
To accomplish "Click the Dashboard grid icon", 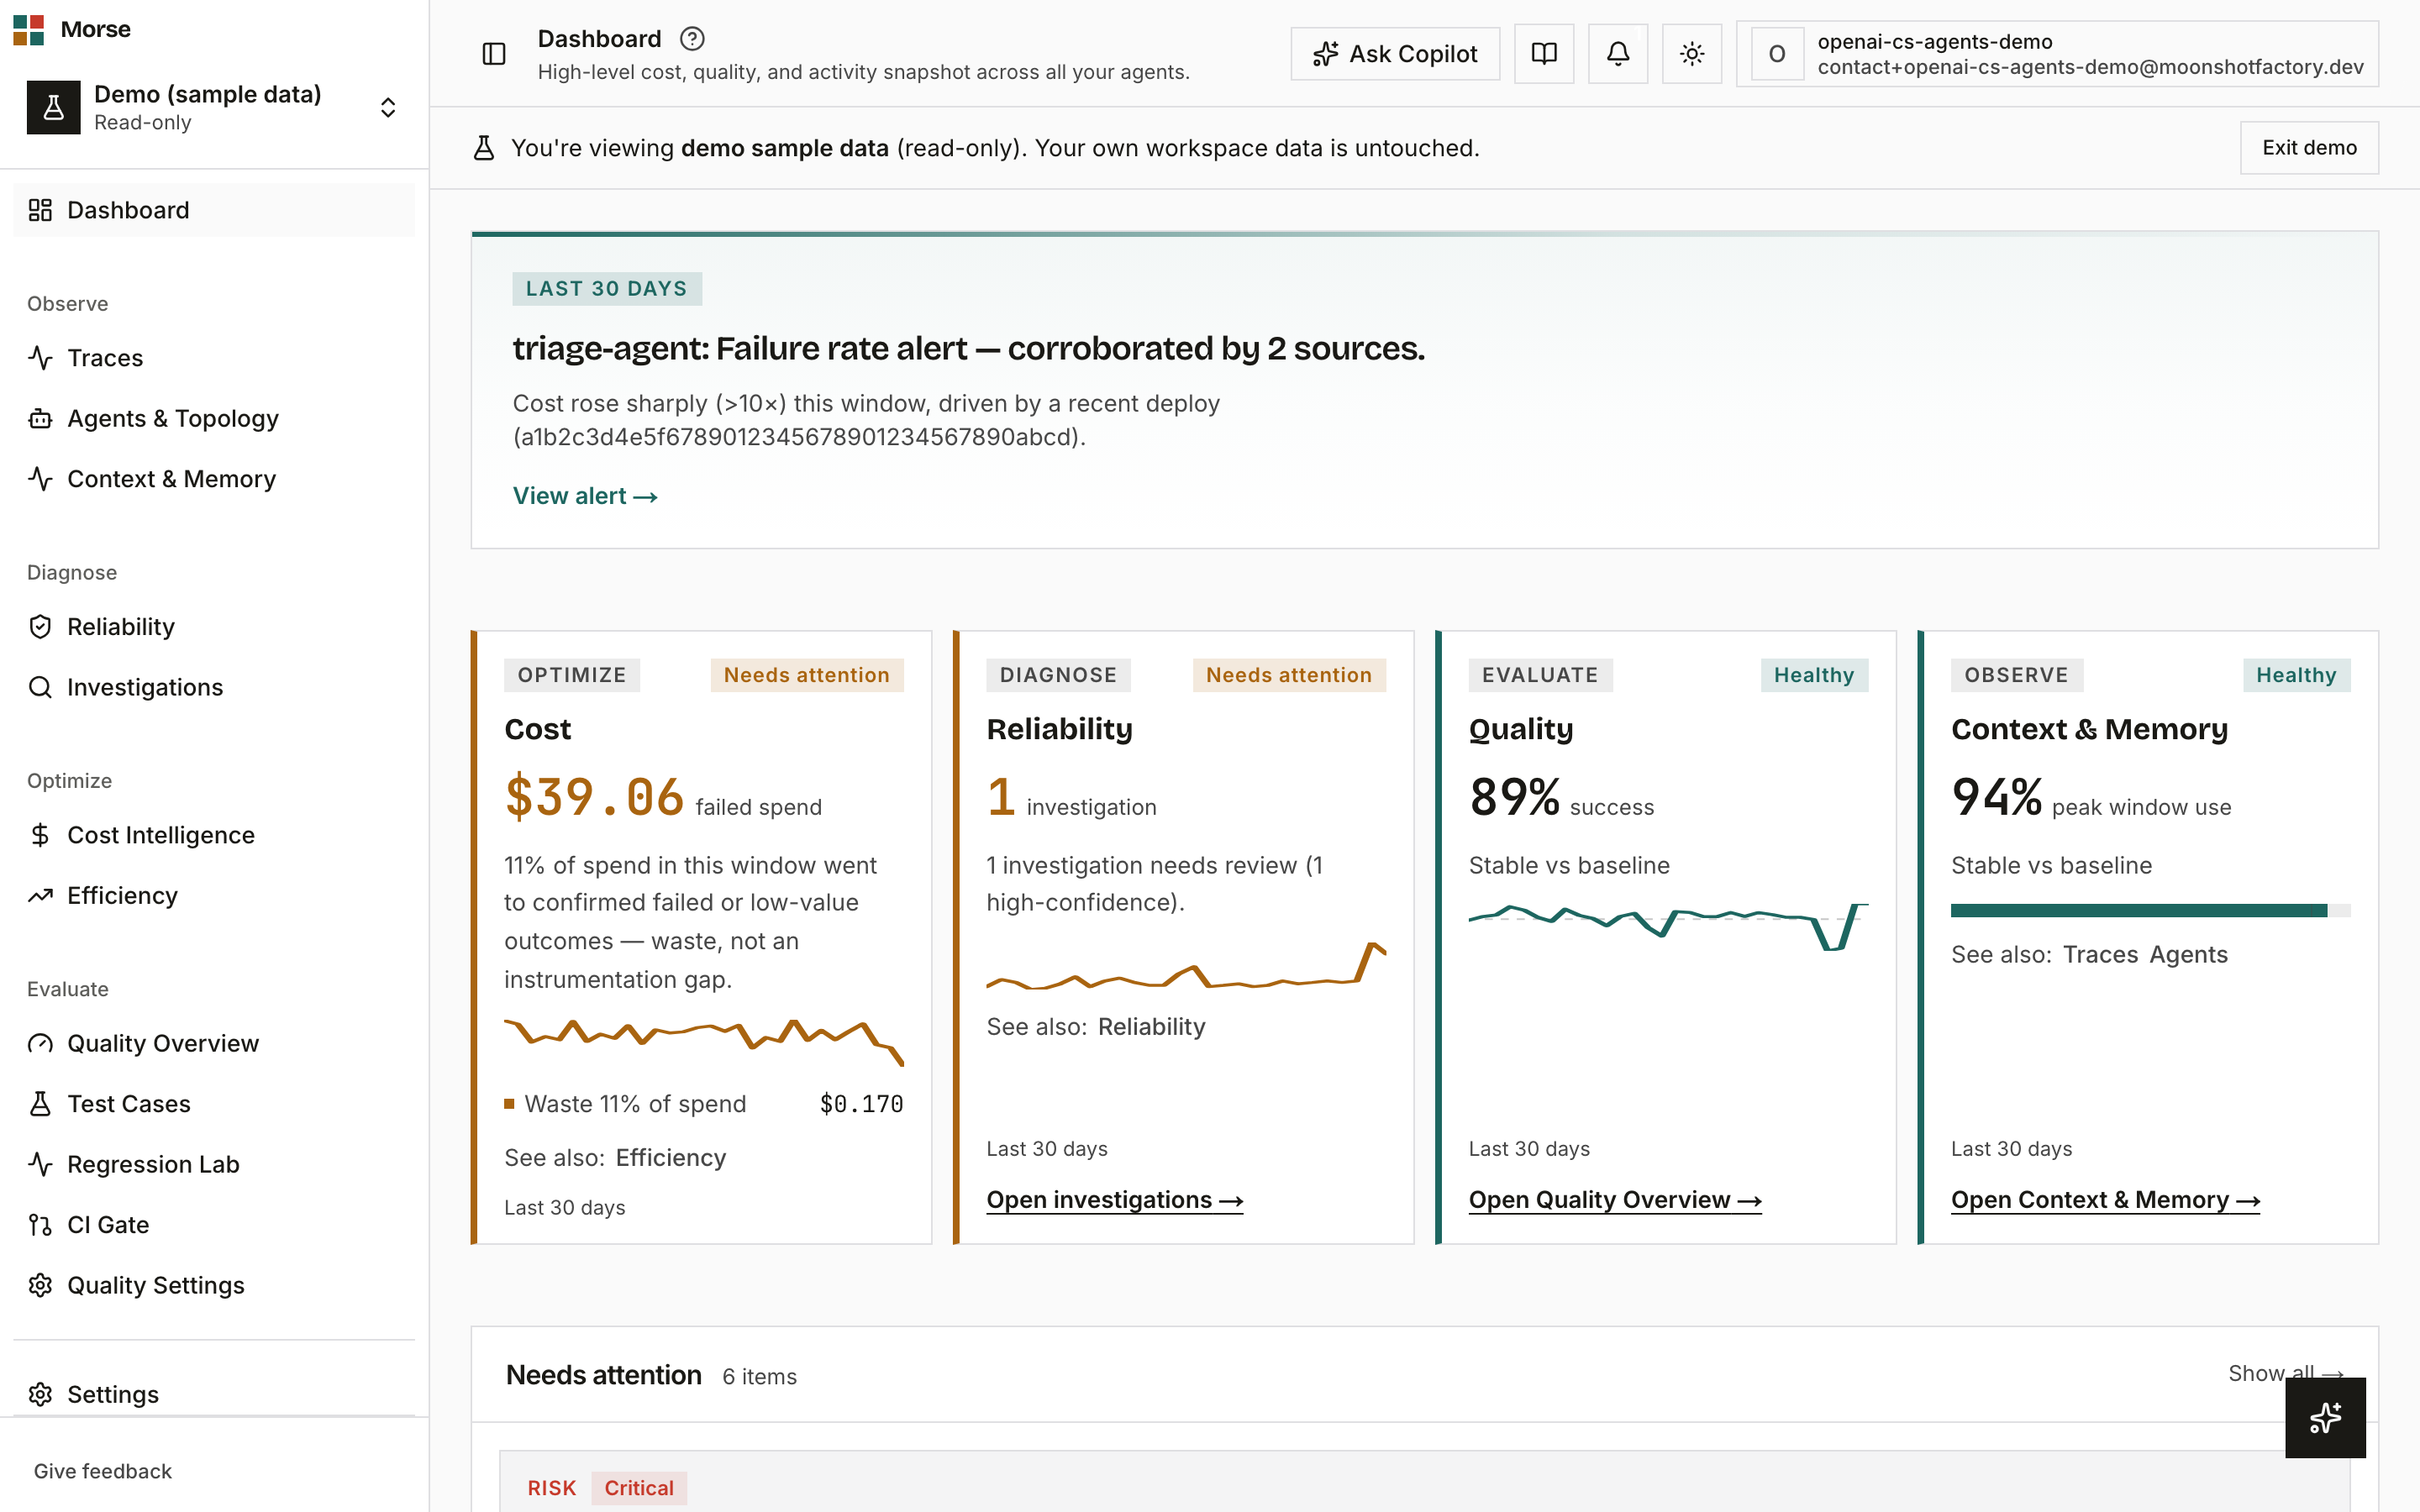I will pyautogui.click(x=40, y=210).
